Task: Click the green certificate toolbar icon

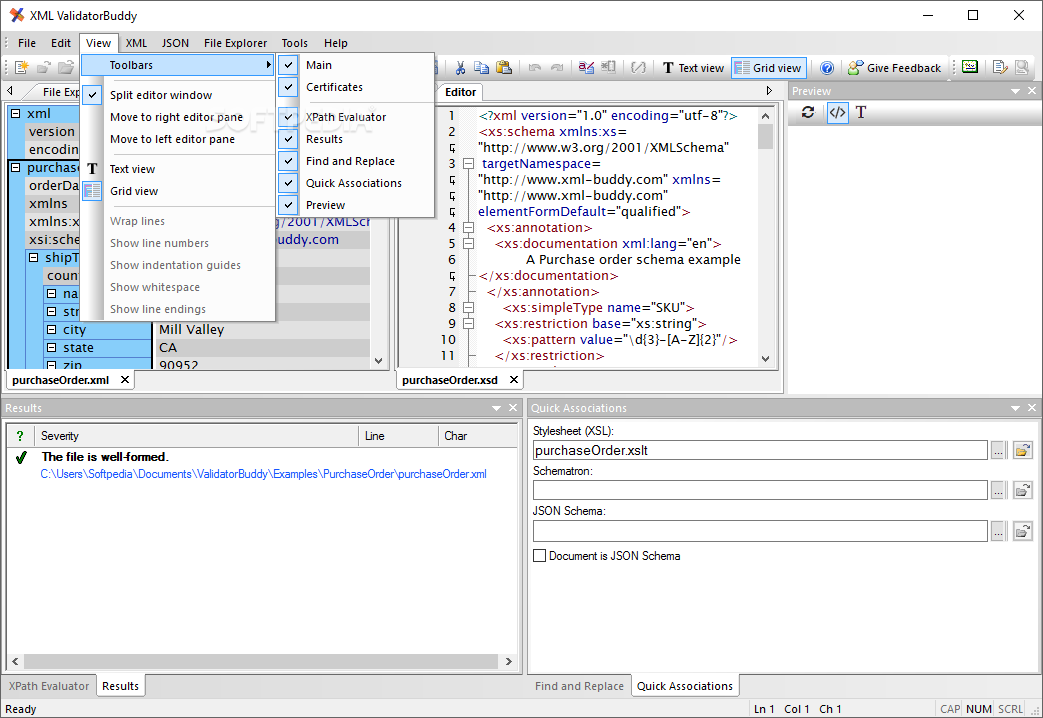Action: (x=970, y=67)
